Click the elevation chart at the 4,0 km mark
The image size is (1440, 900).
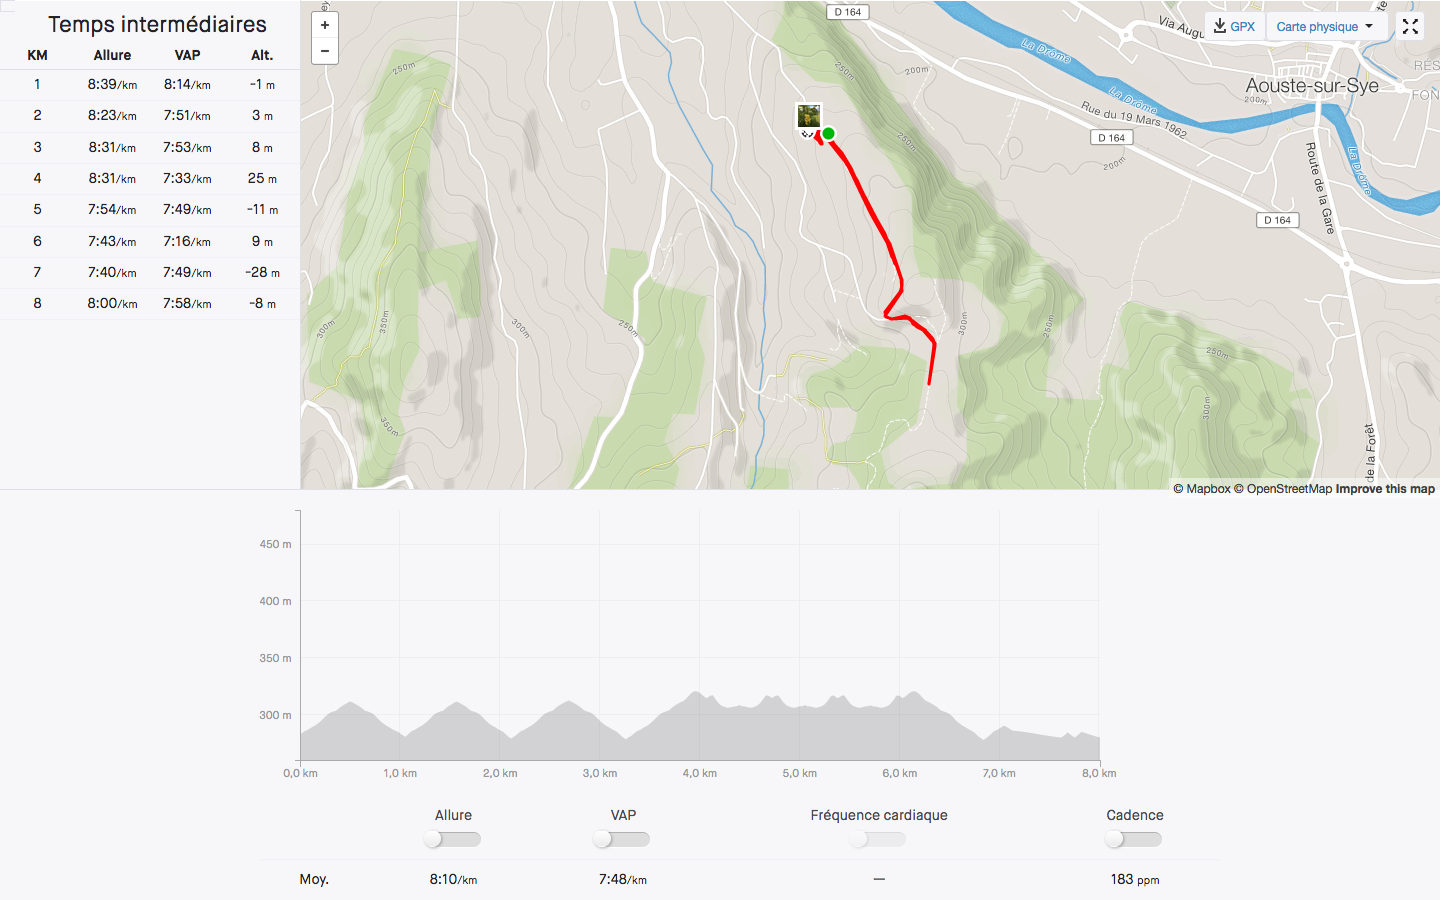pyautogui.click(x=699, y=725)
